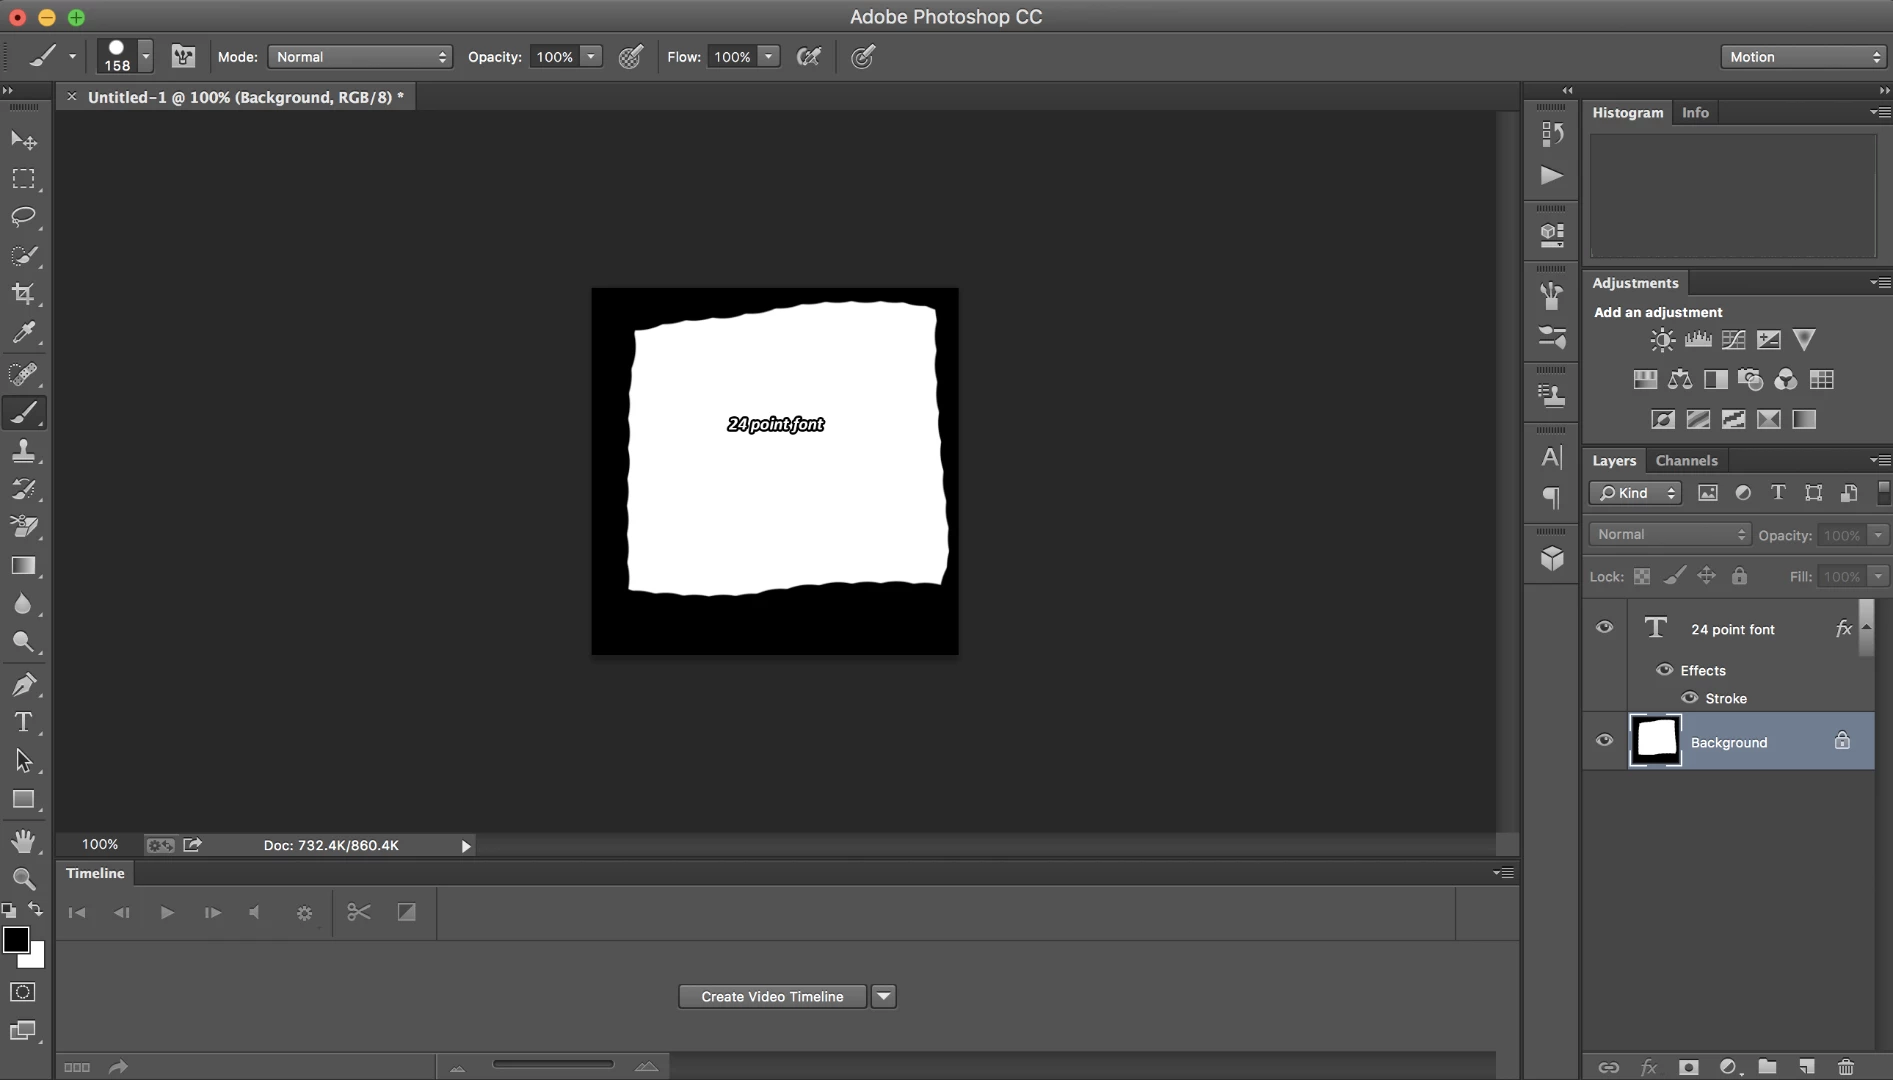Viewport: 1893px width, 1080px height.
Task: Enable airbrush-style build-up
Action: point(809,57)
